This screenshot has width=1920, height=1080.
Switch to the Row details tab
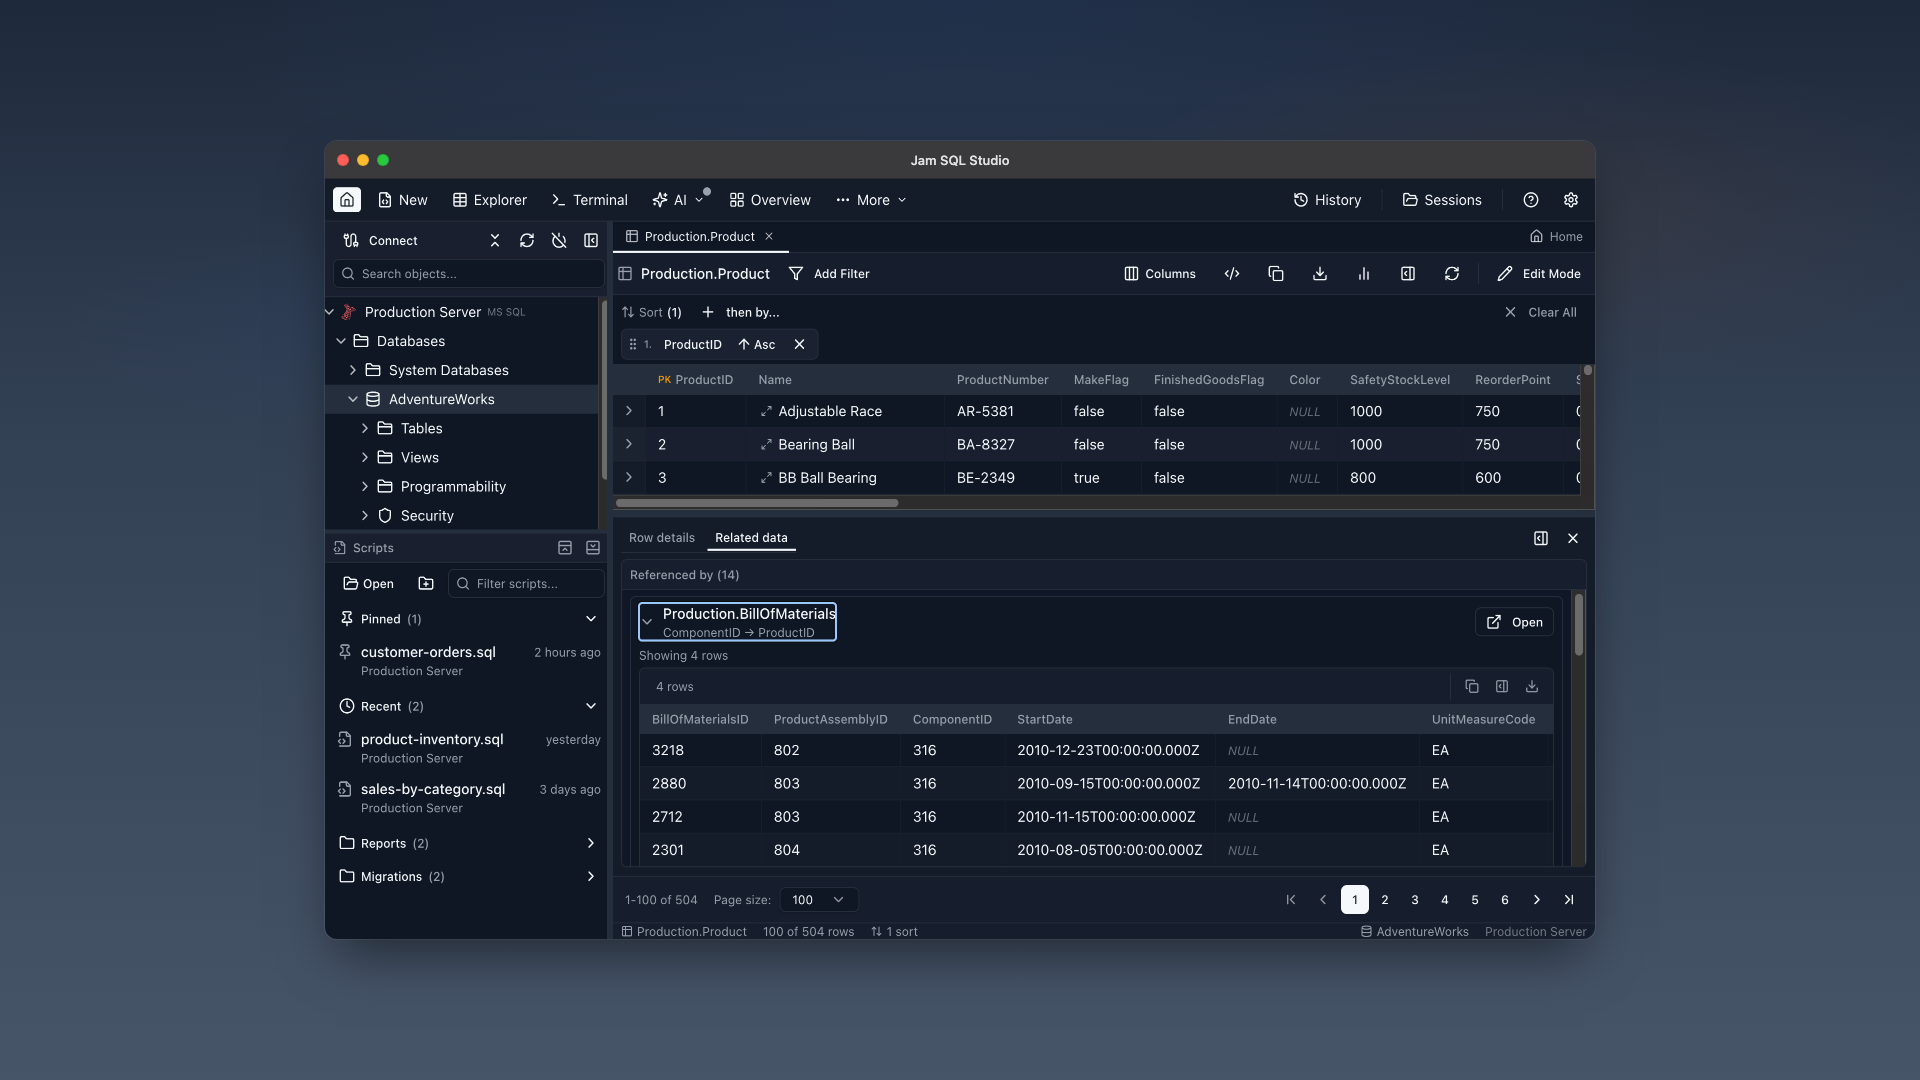pyautogui.click(x=661, y=537)
